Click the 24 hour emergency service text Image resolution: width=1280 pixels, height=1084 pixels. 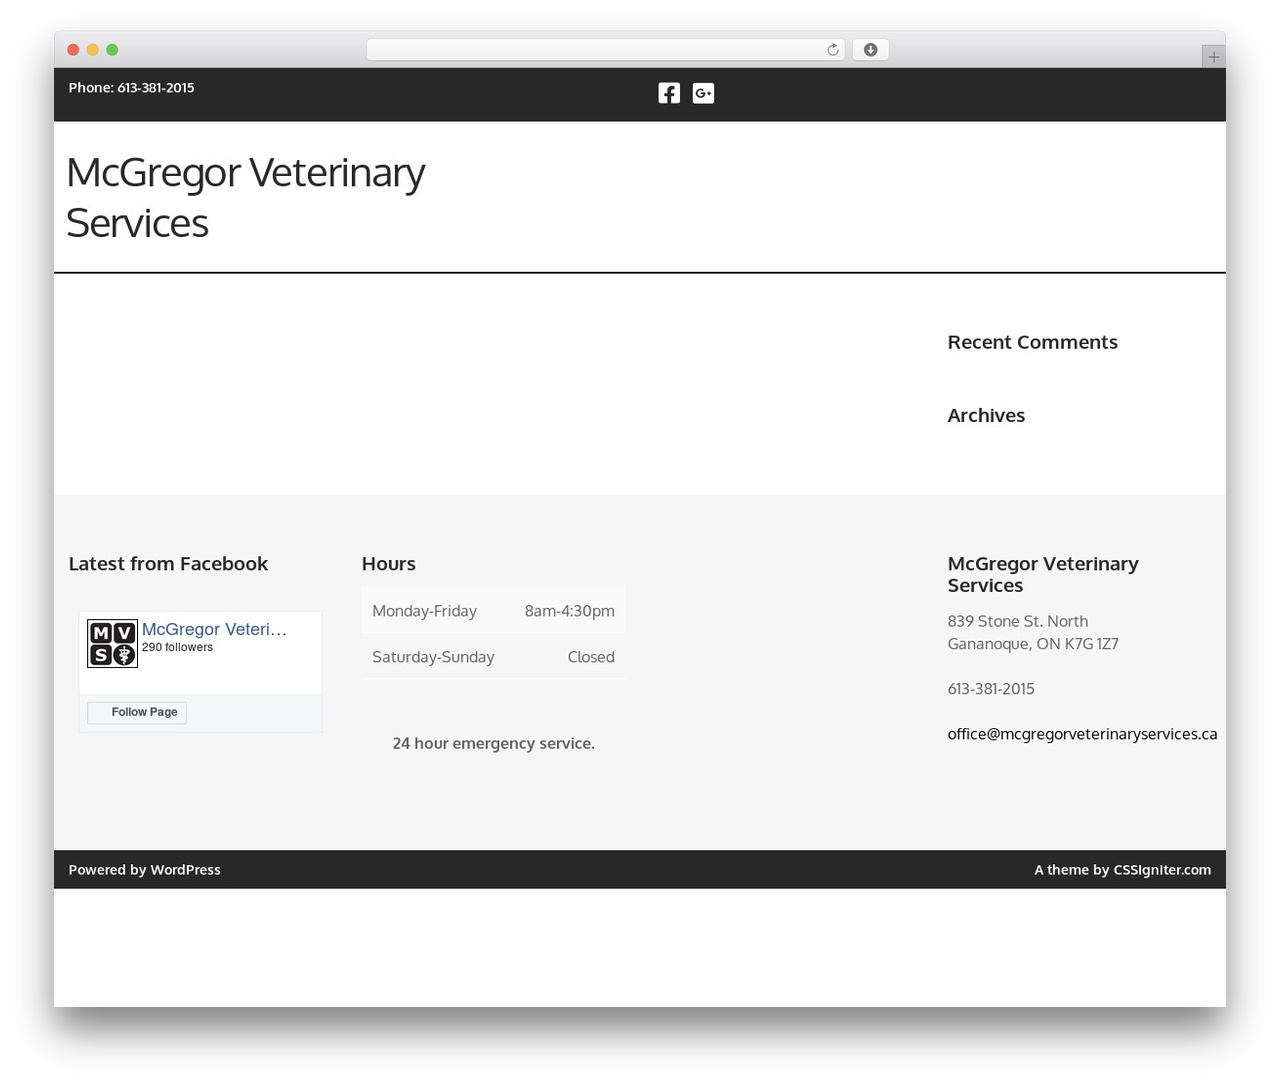click(x=494, y=743)
